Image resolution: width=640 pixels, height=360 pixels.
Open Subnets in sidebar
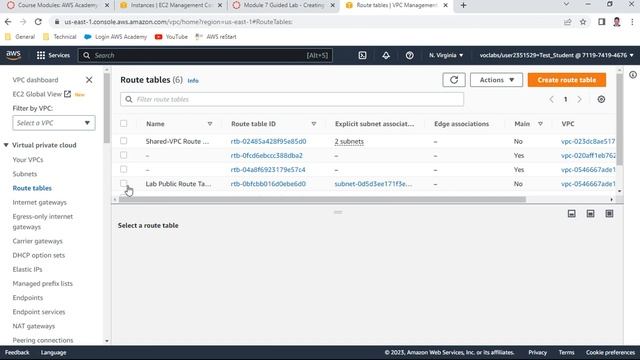click(24, 174)
